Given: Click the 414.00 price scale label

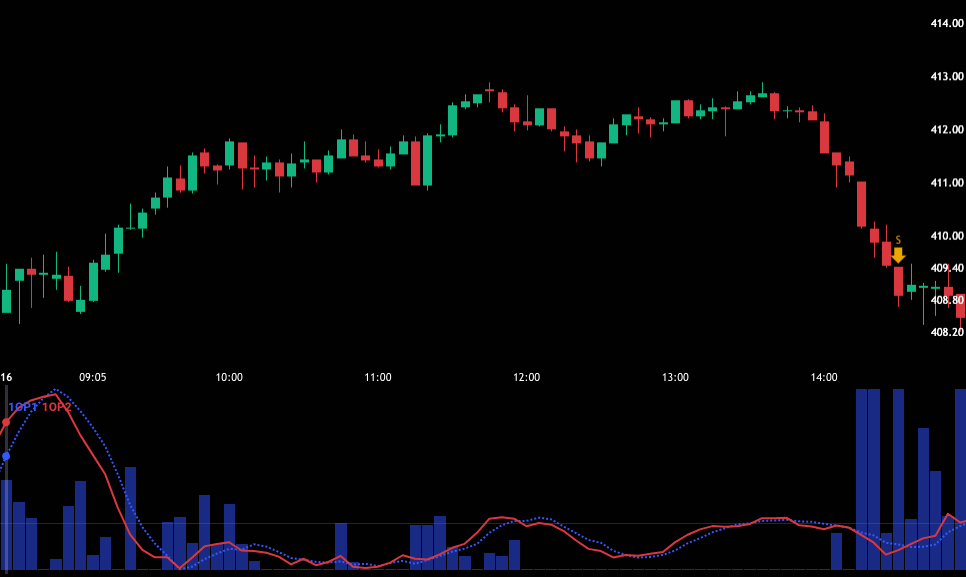Looking at the screenshot, I should [x=946, y=23].
